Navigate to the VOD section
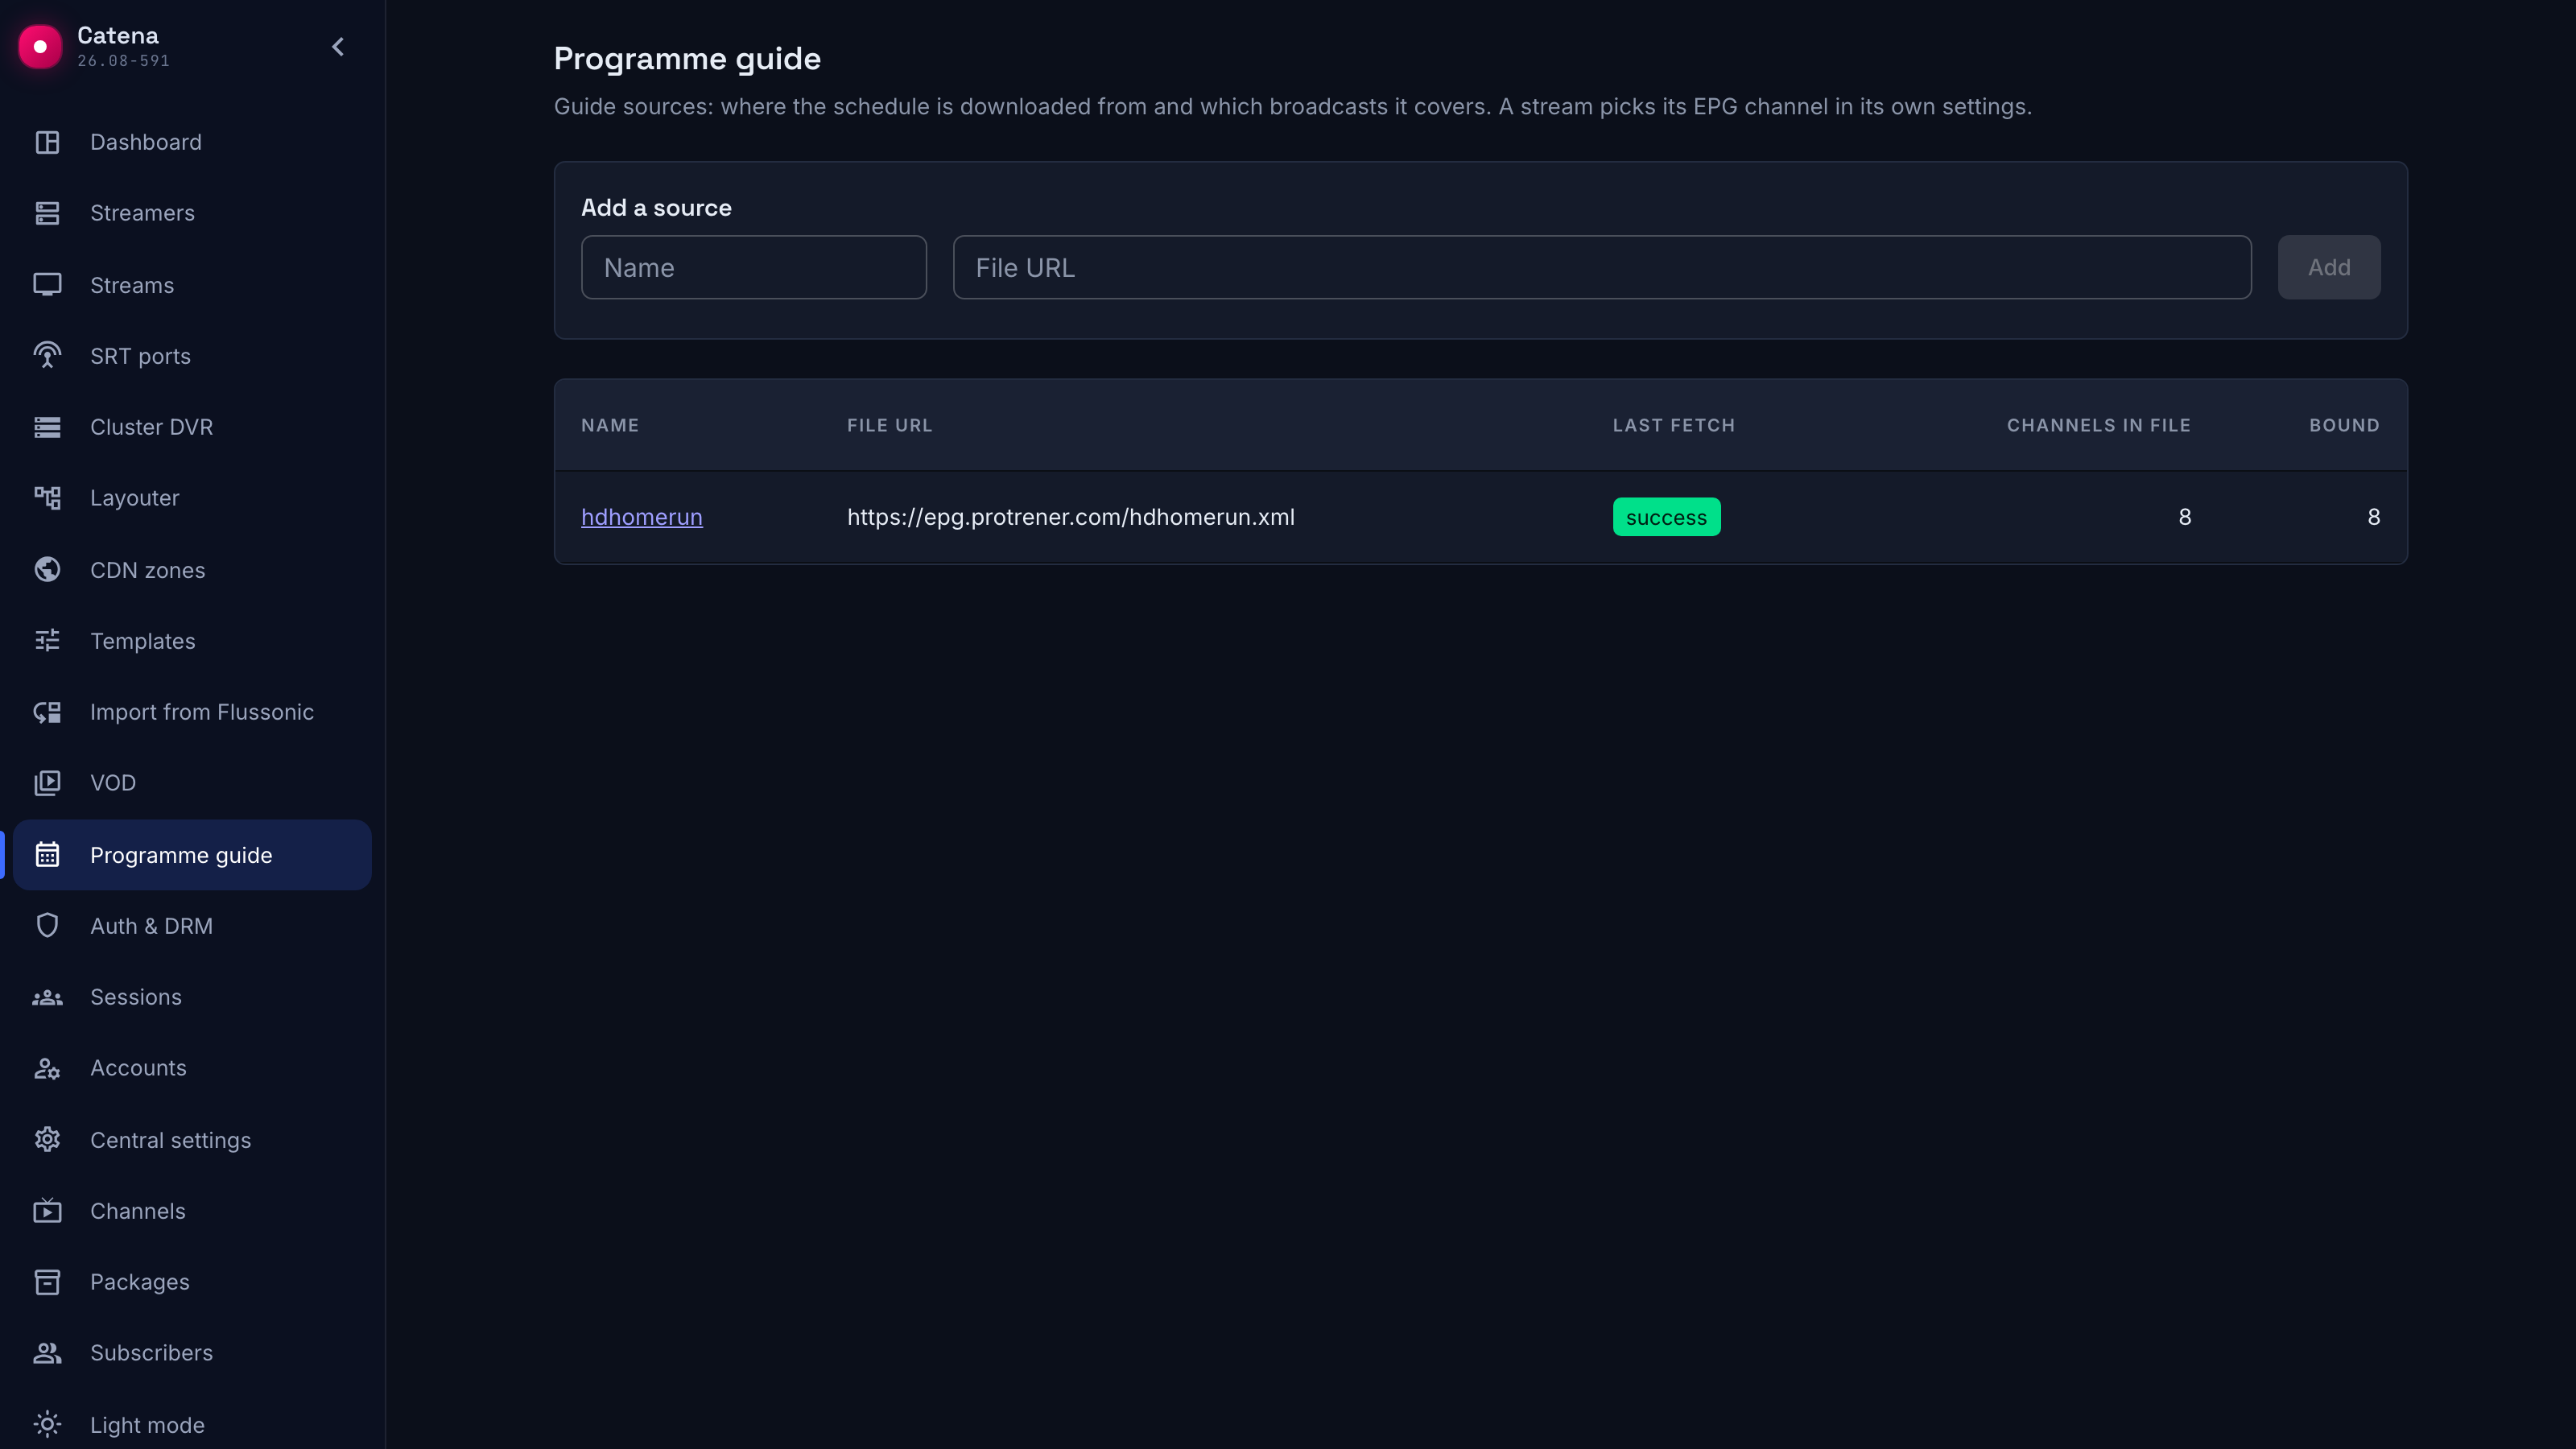Screen dimensions: 2576x1449 click(x=192, y=783)
